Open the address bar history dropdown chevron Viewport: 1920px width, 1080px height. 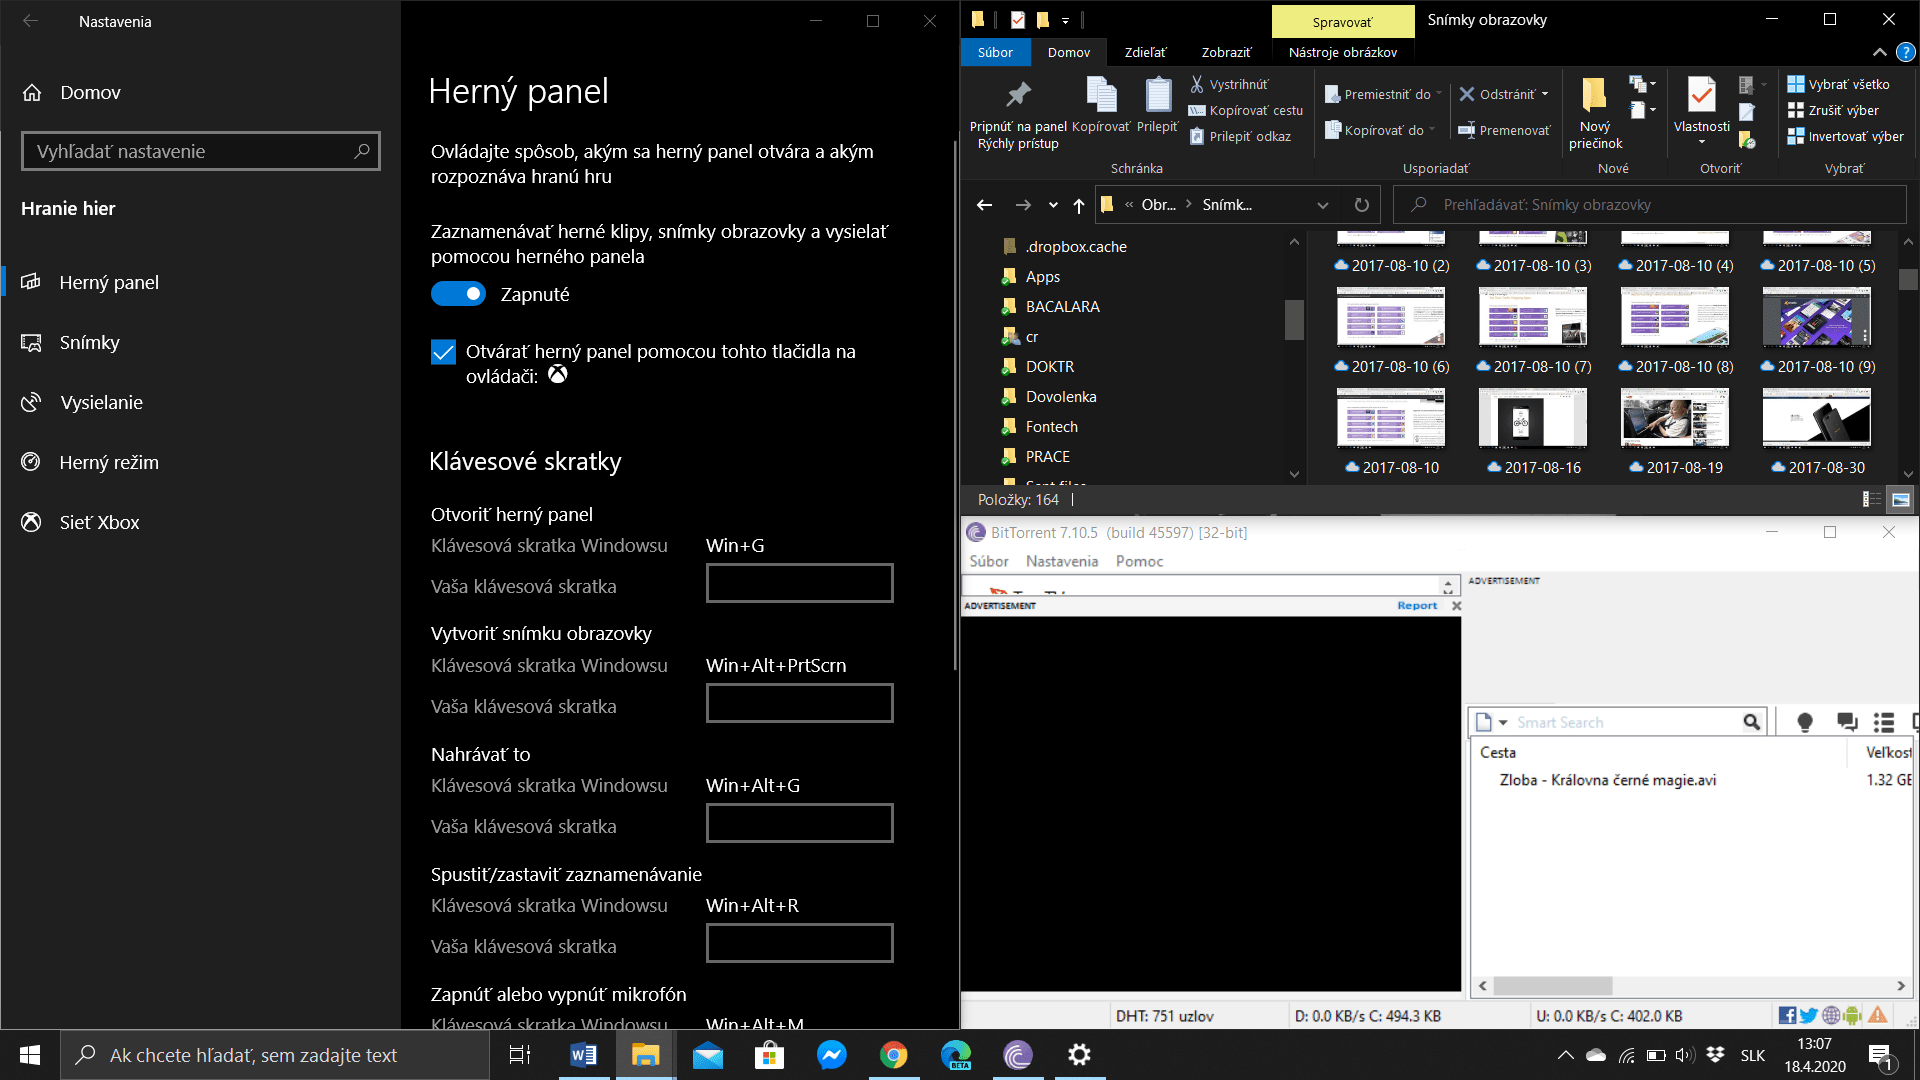[1323, 205]
